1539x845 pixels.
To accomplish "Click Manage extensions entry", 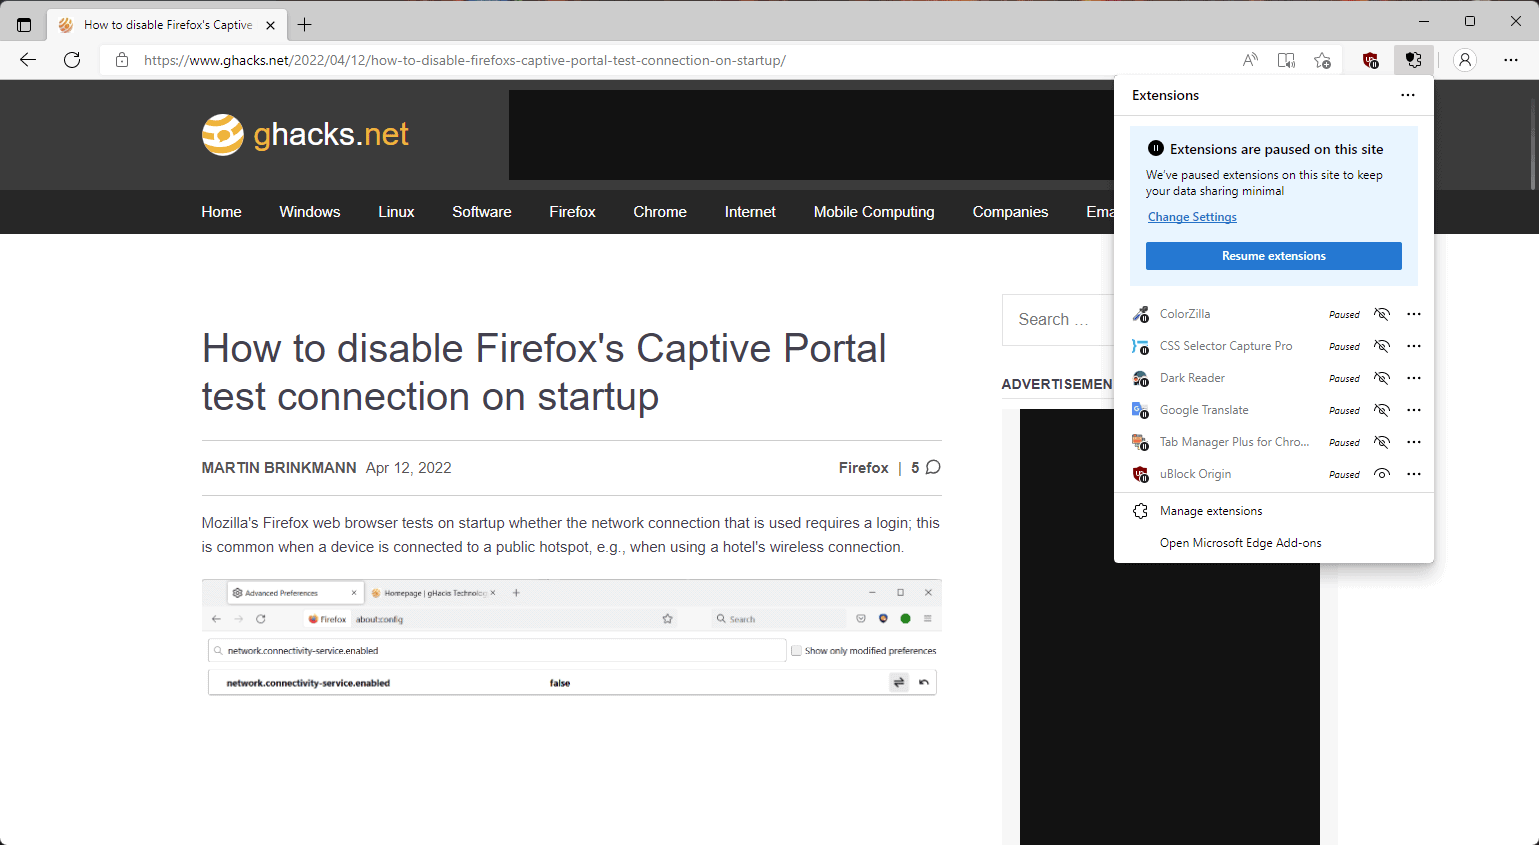I will 1274,511.
